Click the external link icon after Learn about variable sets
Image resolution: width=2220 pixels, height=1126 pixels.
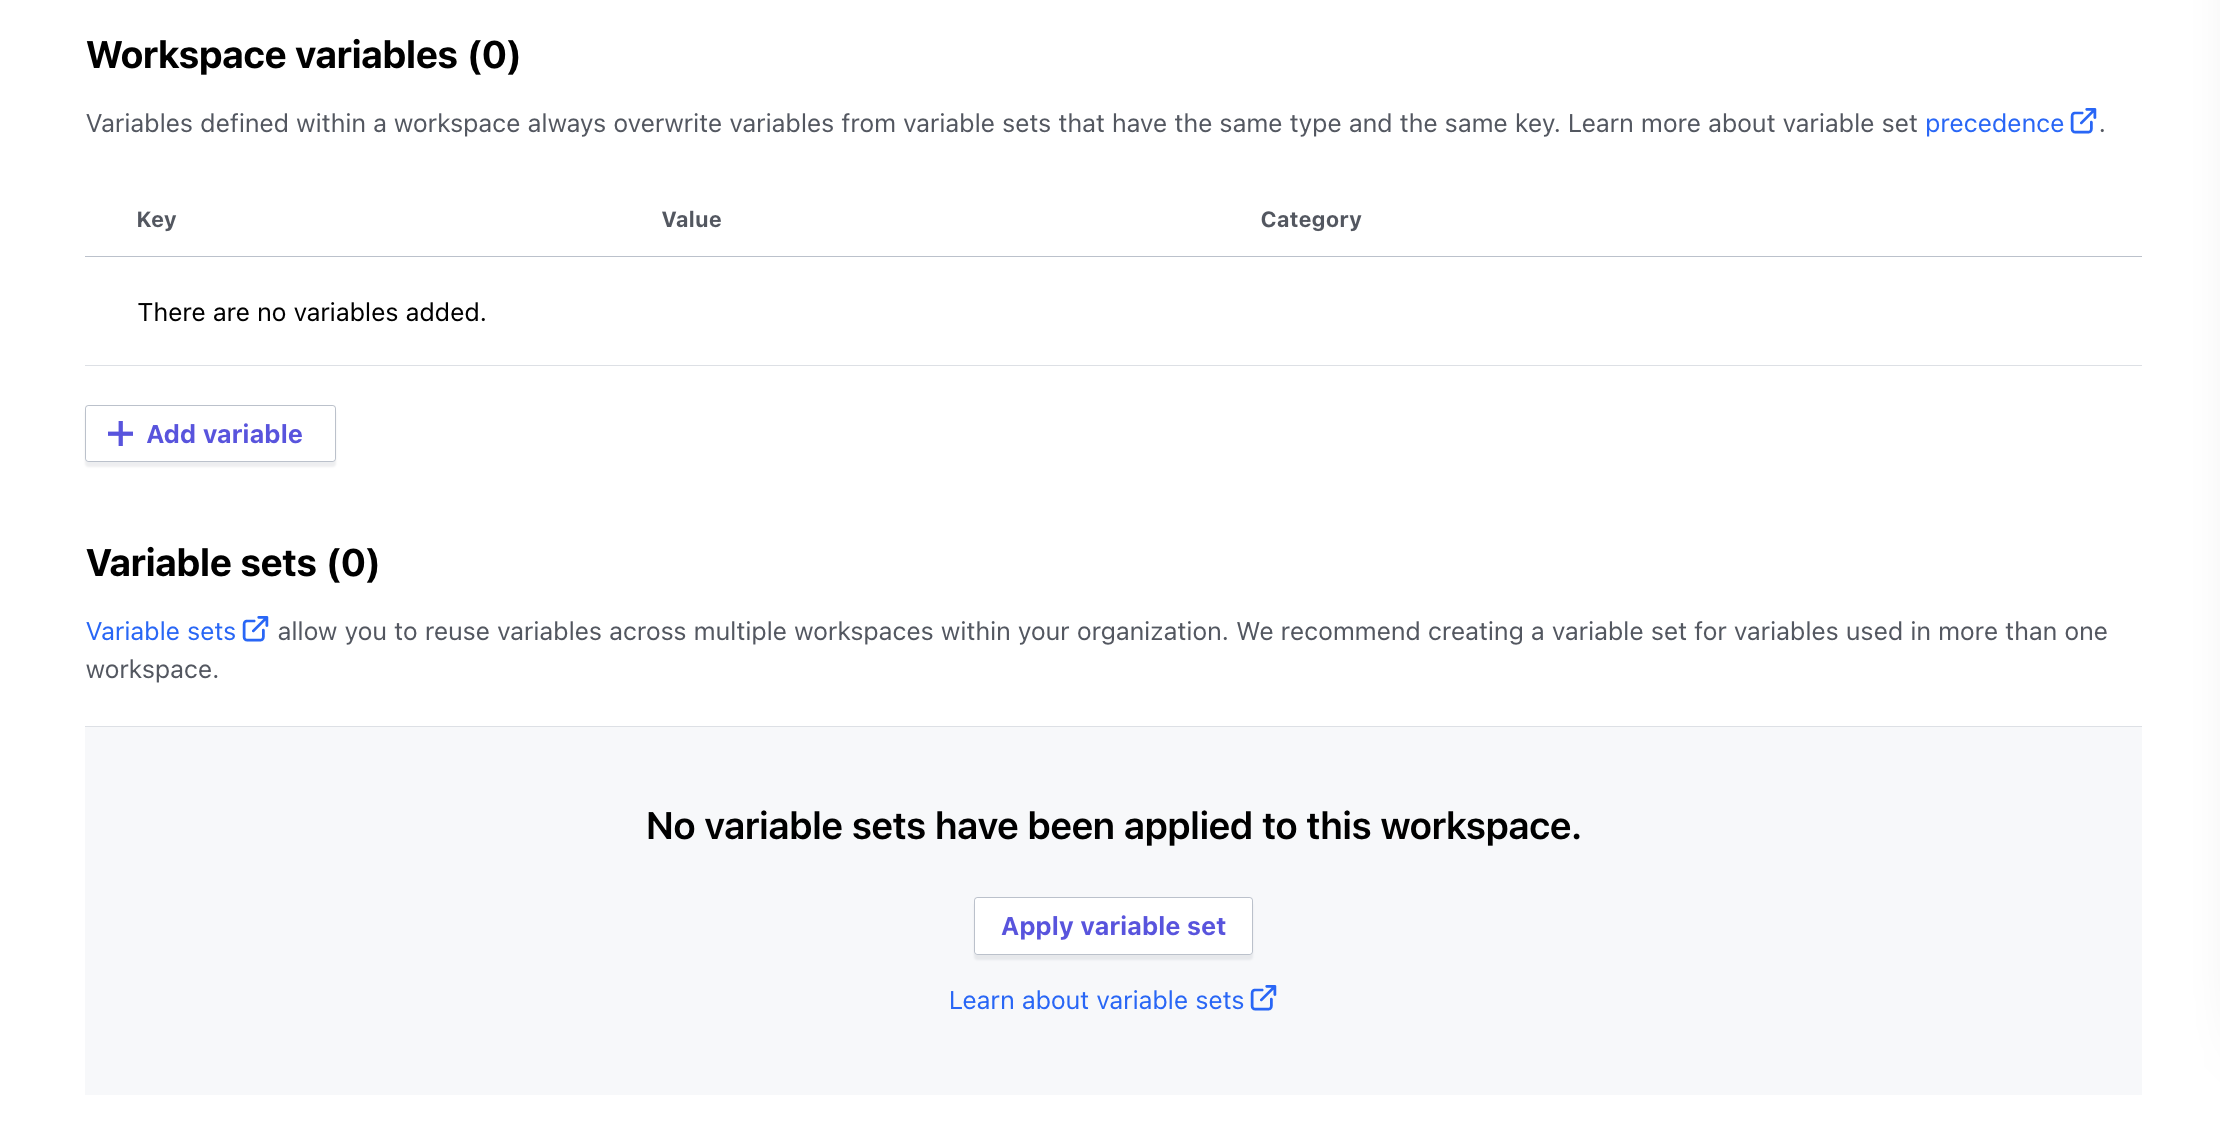1263,998
